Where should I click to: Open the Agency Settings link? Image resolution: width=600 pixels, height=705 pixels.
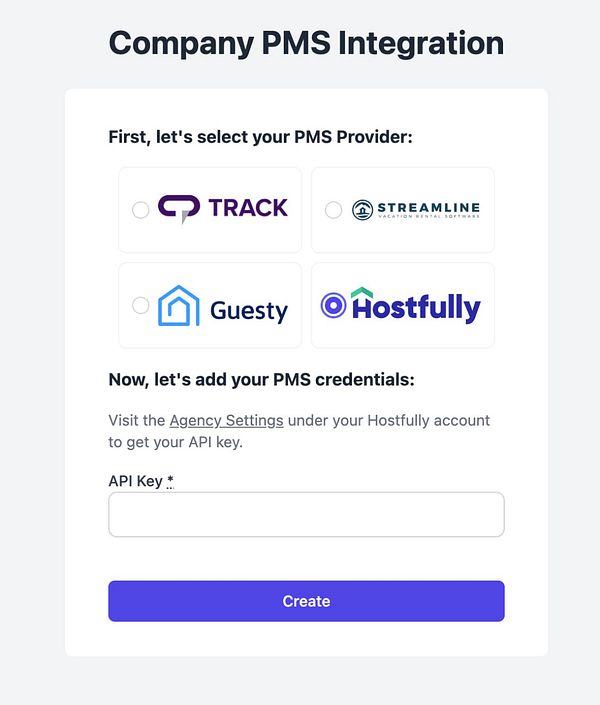[226, 420]
